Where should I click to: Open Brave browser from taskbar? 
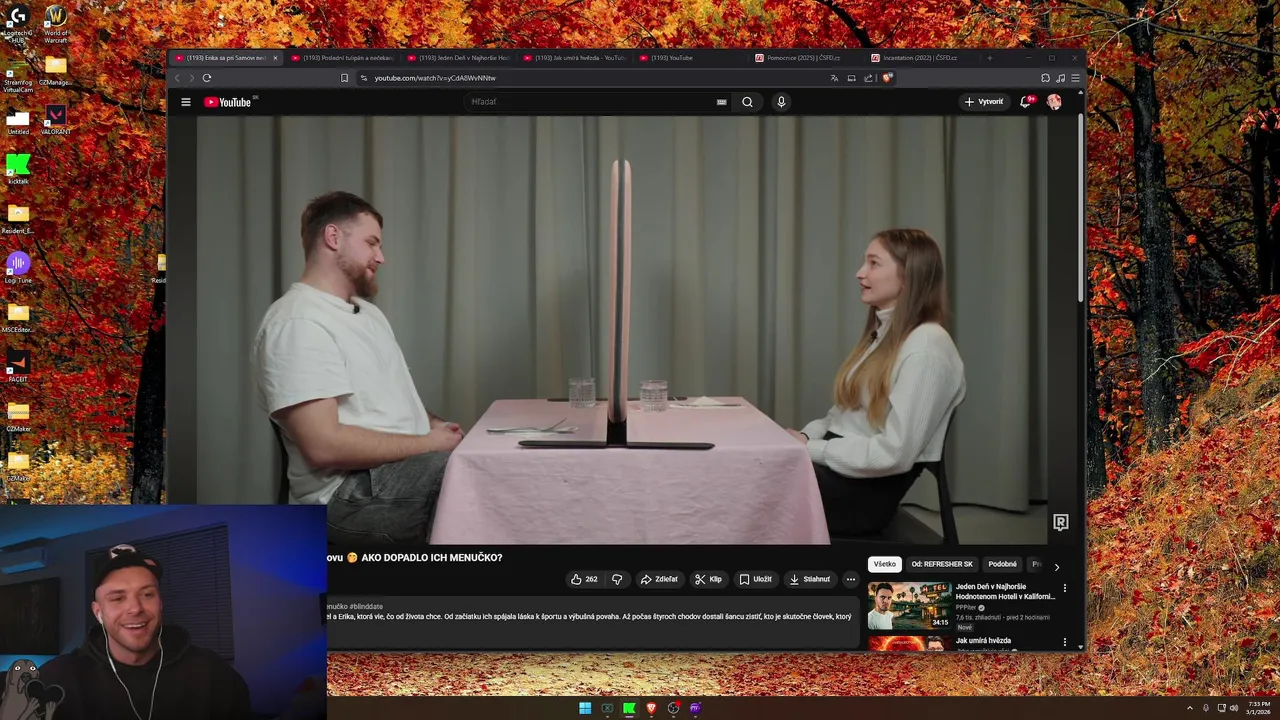click(651, 708)
